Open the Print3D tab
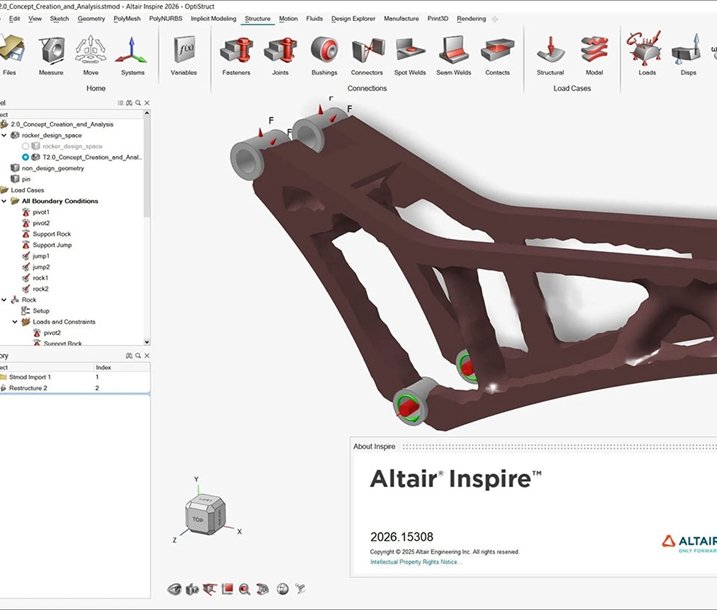 tap(438, 19)
